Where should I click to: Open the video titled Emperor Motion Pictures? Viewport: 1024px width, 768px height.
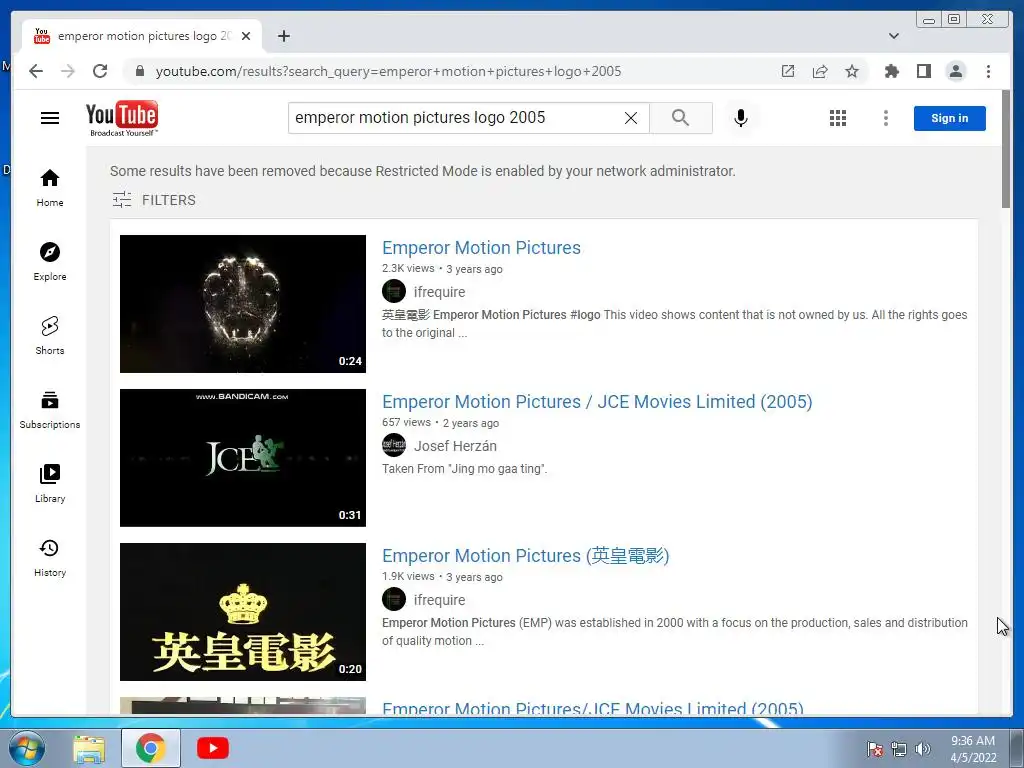coord(481,248)
